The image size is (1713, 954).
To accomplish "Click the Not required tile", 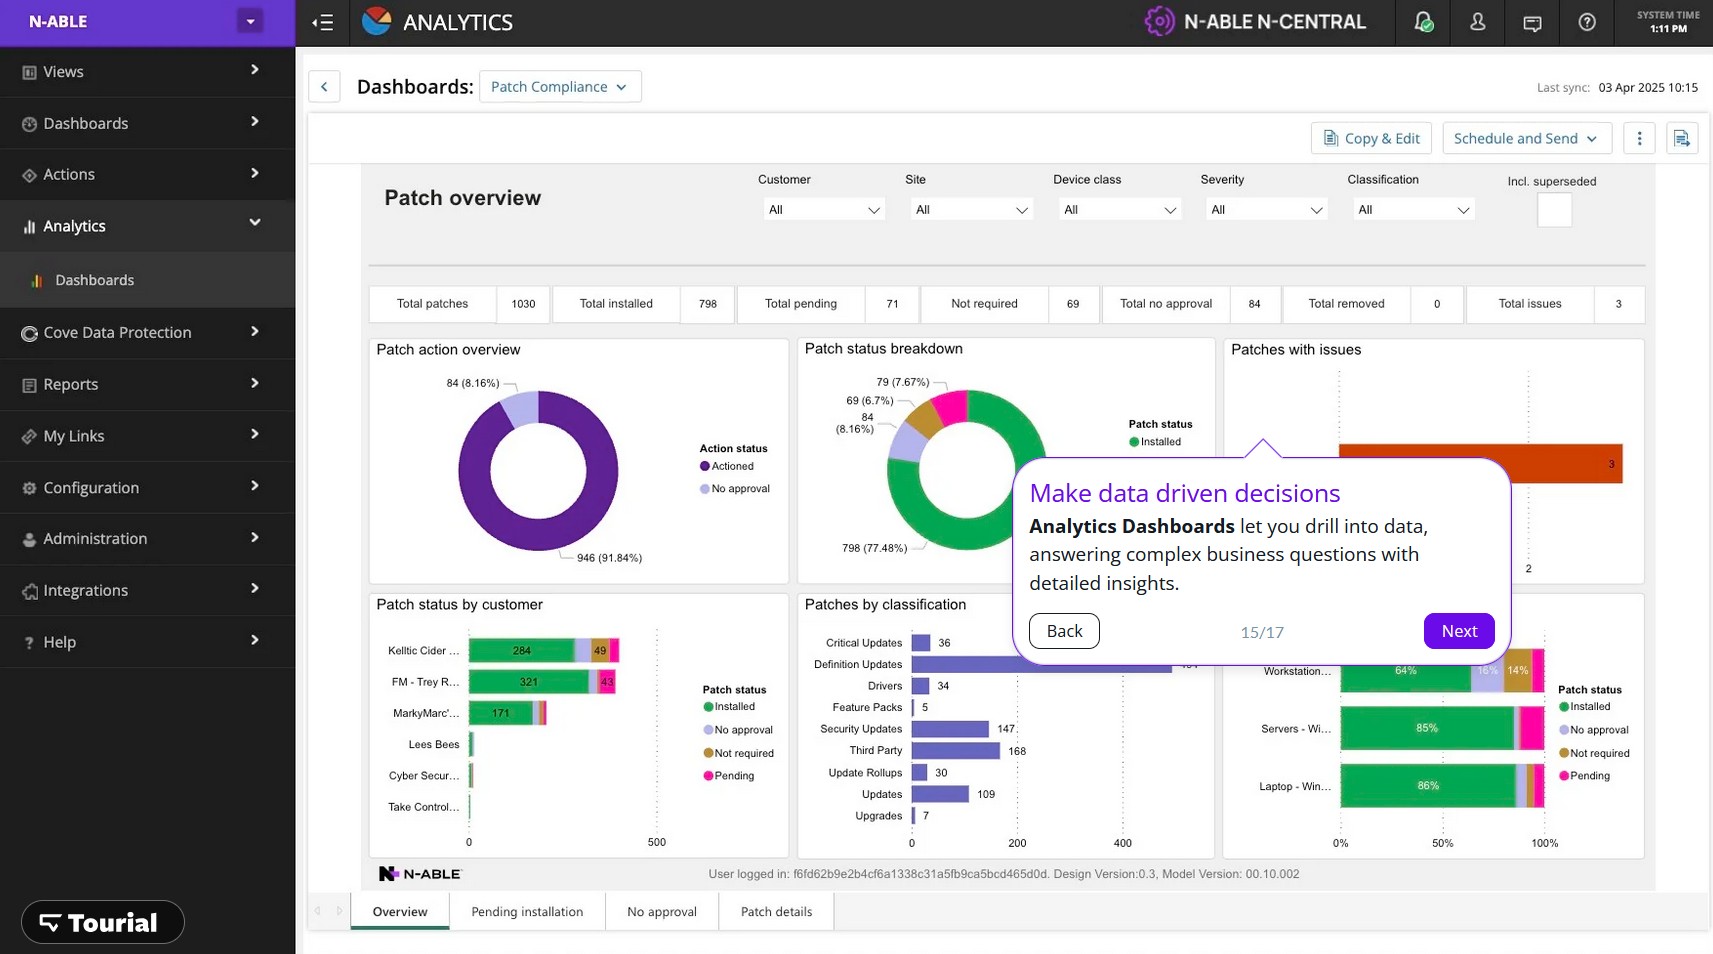I will point(1010,304).
